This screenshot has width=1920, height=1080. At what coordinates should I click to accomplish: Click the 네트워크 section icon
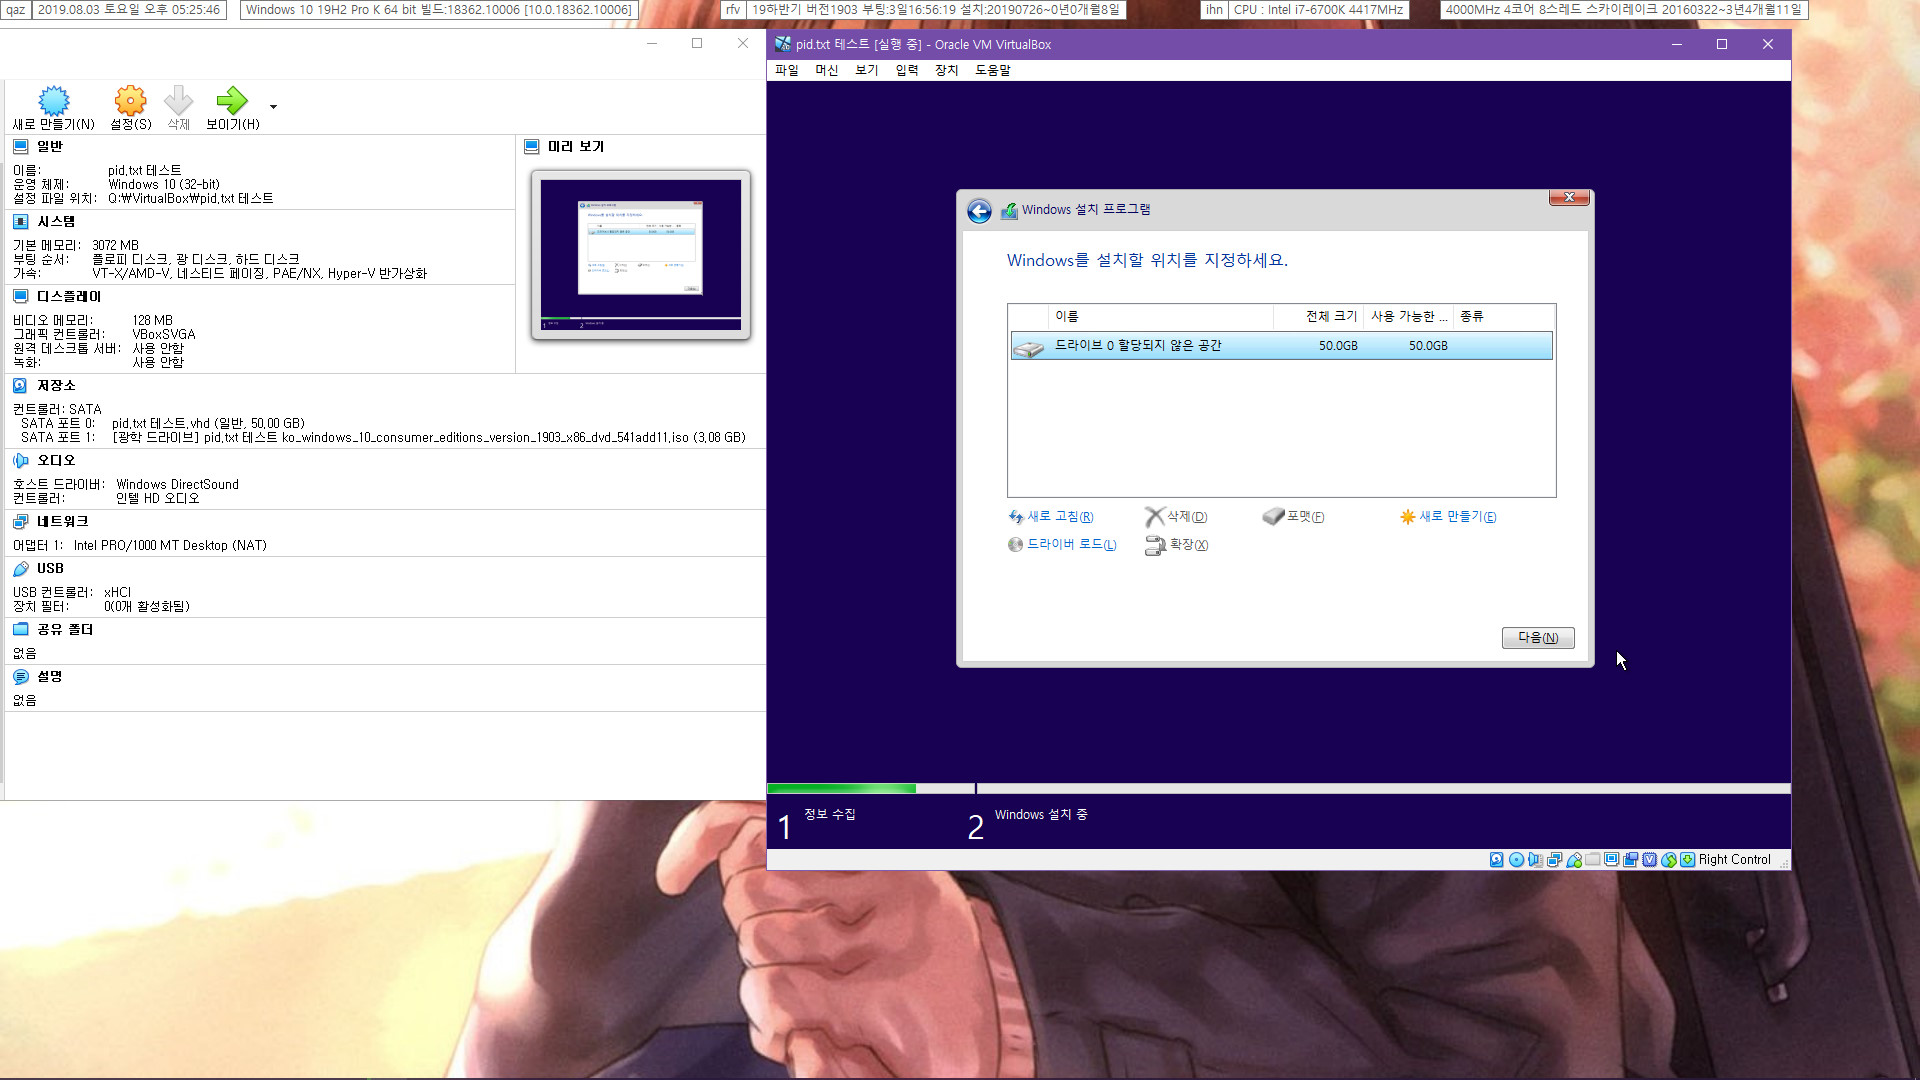click(x=21, y=522)
